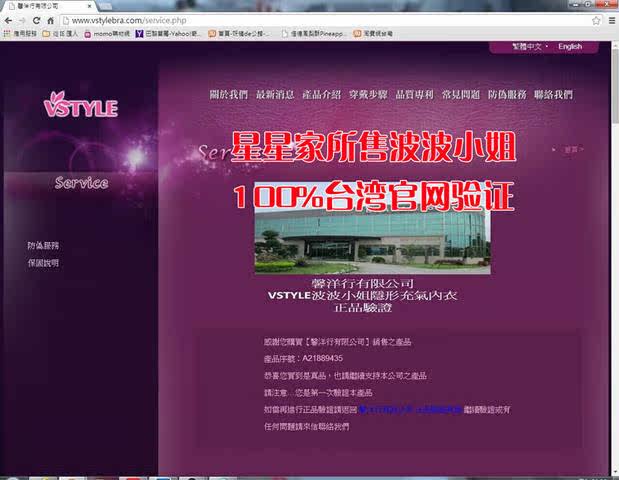619x480 pixels.
Task: Click the breadcrumb home link at right
Action: pos(571,150)
